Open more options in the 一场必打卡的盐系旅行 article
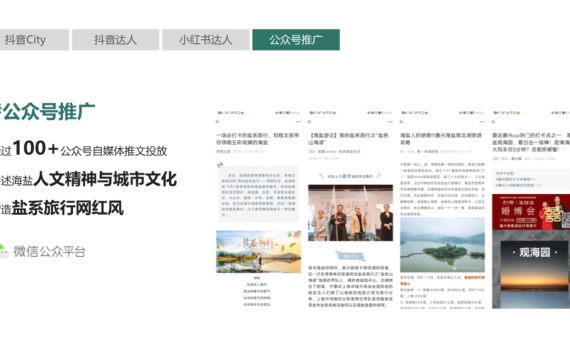This screenshot has height=360, width=570. coord(298,122)
